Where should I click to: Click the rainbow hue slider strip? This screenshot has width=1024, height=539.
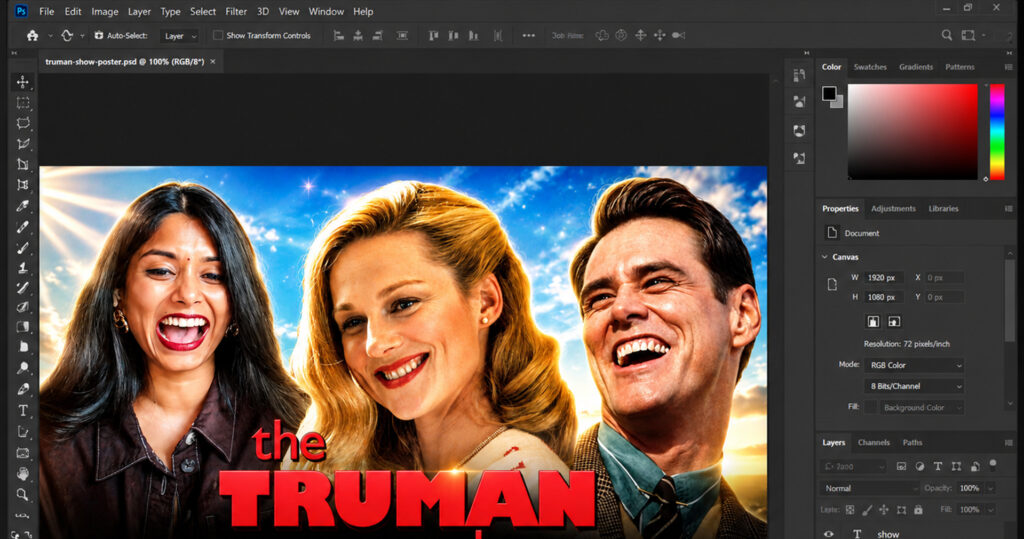(997, 131)
